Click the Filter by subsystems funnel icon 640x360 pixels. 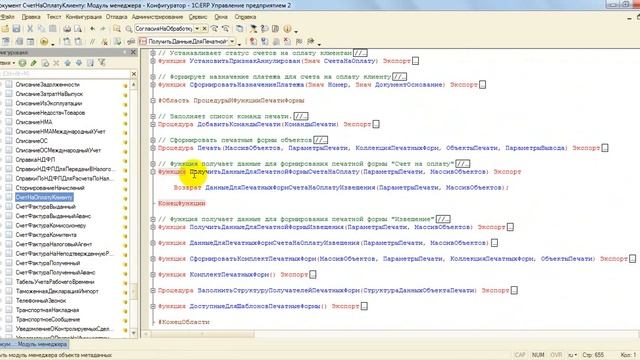click(x=102, y=63)
